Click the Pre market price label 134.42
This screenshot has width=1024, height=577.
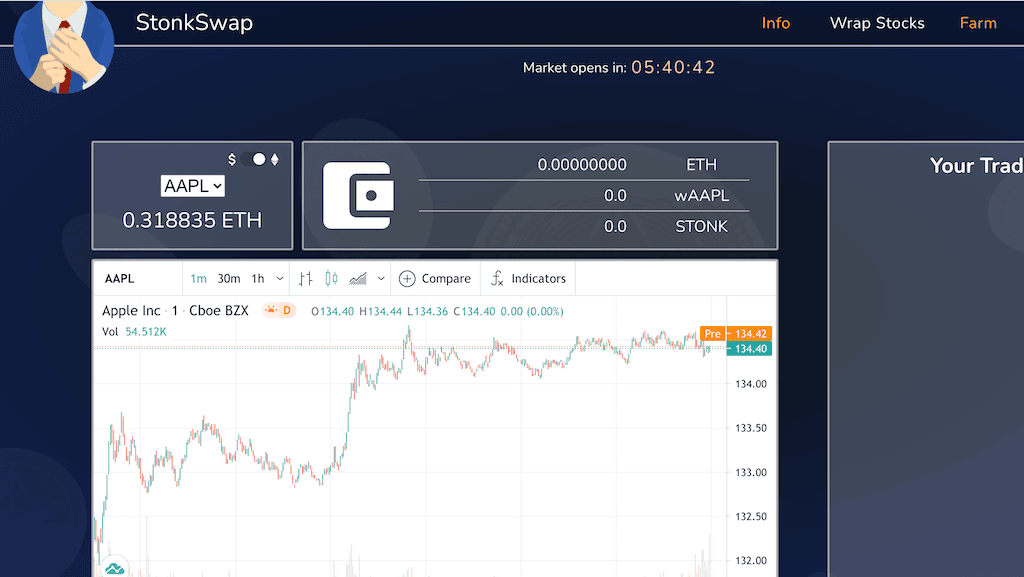tap(736, 334)
